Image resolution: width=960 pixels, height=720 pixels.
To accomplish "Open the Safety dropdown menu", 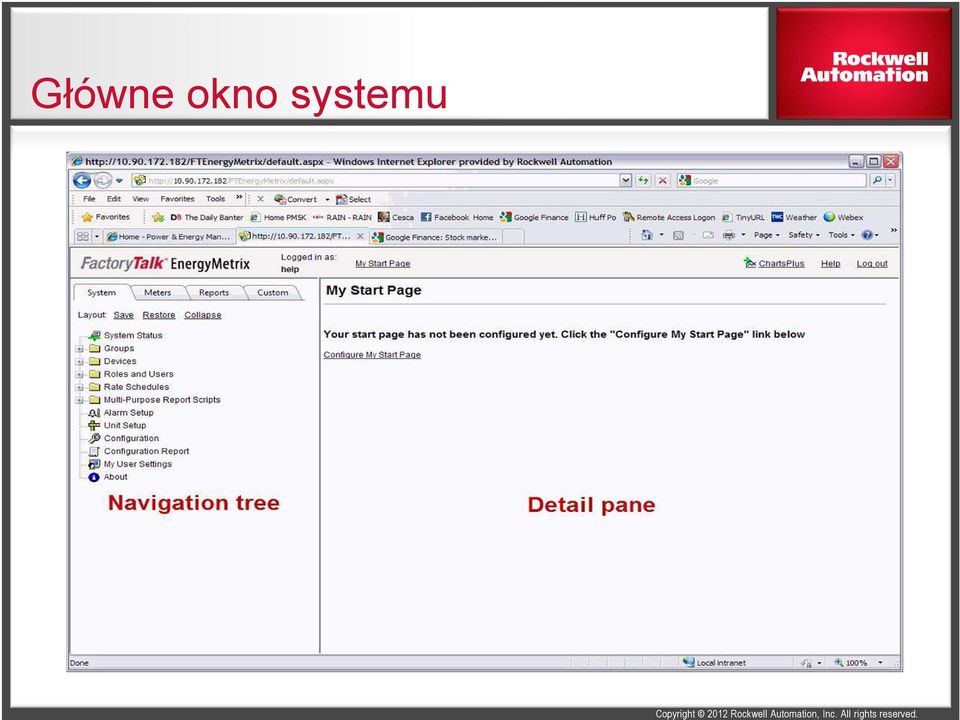I will tap(803, 235).
